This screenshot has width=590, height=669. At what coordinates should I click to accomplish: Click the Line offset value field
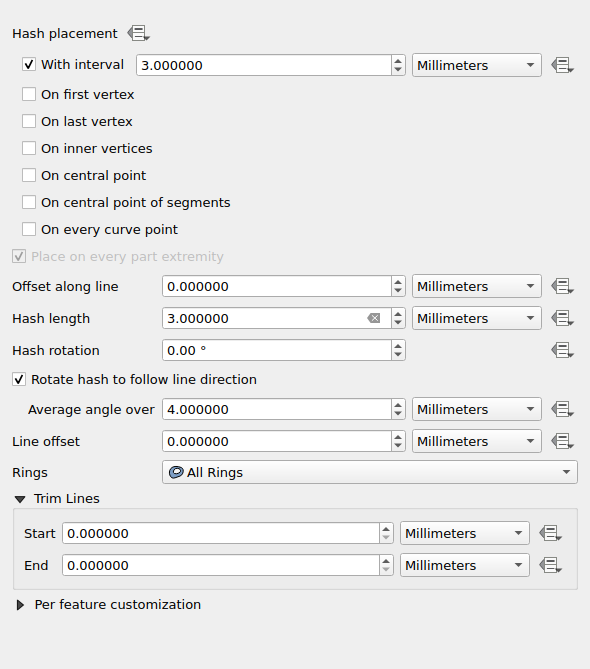coord(276,441)
